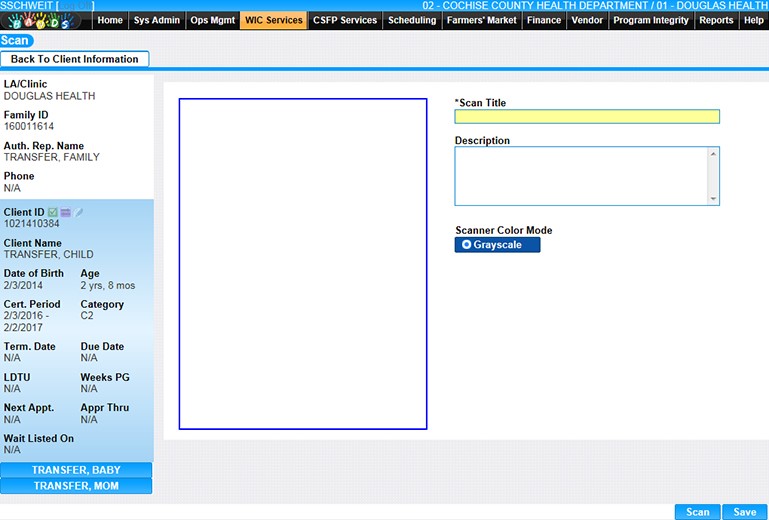Switch to family member TRANSFER, MOM

coord(76,486)
